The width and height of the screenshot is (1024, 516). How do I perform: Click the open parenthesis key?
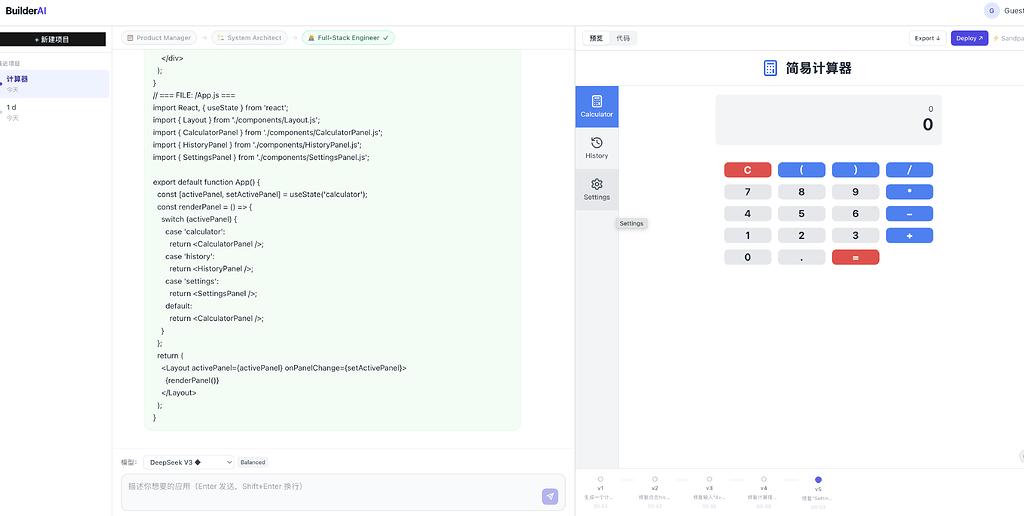(x=801, y=170)
